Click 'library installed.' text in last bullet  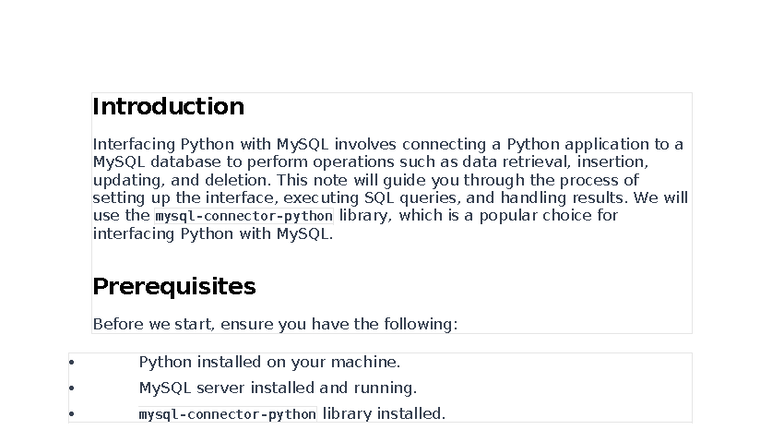[x=384, y=414]
